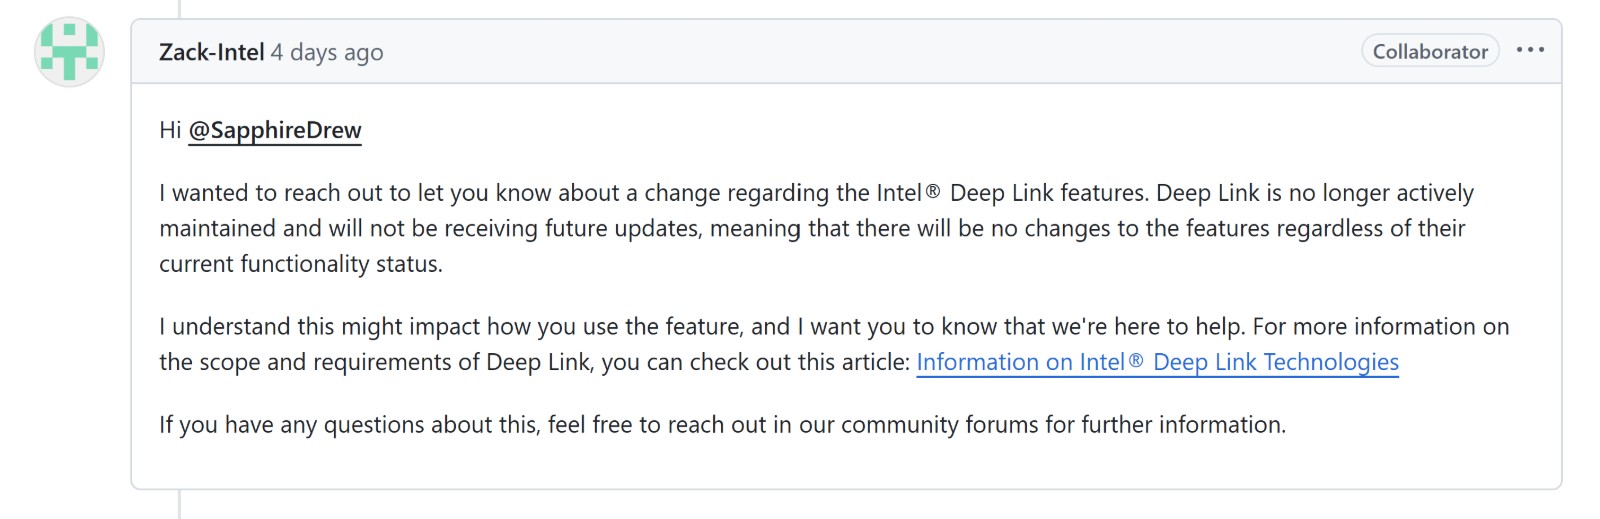Click blank space below the last paragraph

[846, 465]
